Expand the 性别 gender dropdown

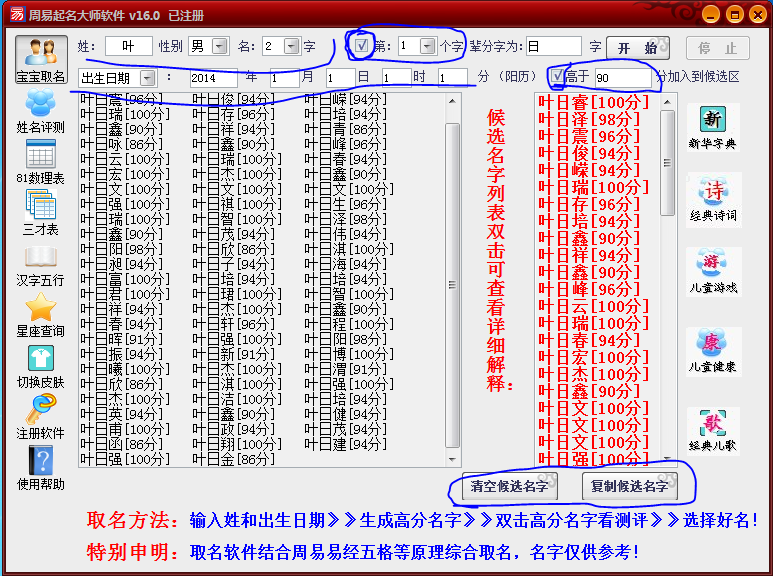pyautogui.click(x=220, y=46)
